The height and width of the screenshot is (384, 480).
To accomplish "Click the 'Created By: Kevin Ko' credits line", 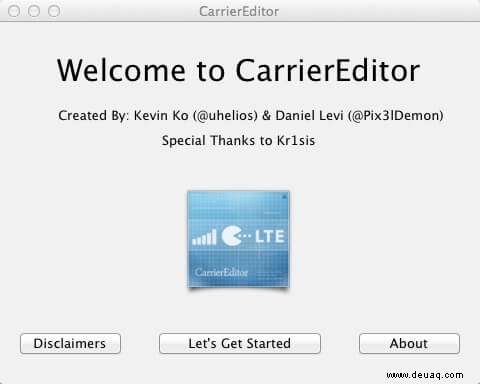I will pyautogui.click(x=251, y=116).
